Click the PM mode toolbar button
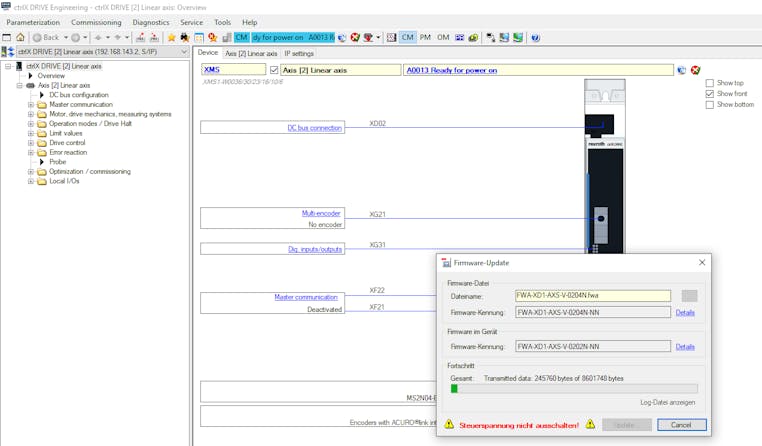 425,37
